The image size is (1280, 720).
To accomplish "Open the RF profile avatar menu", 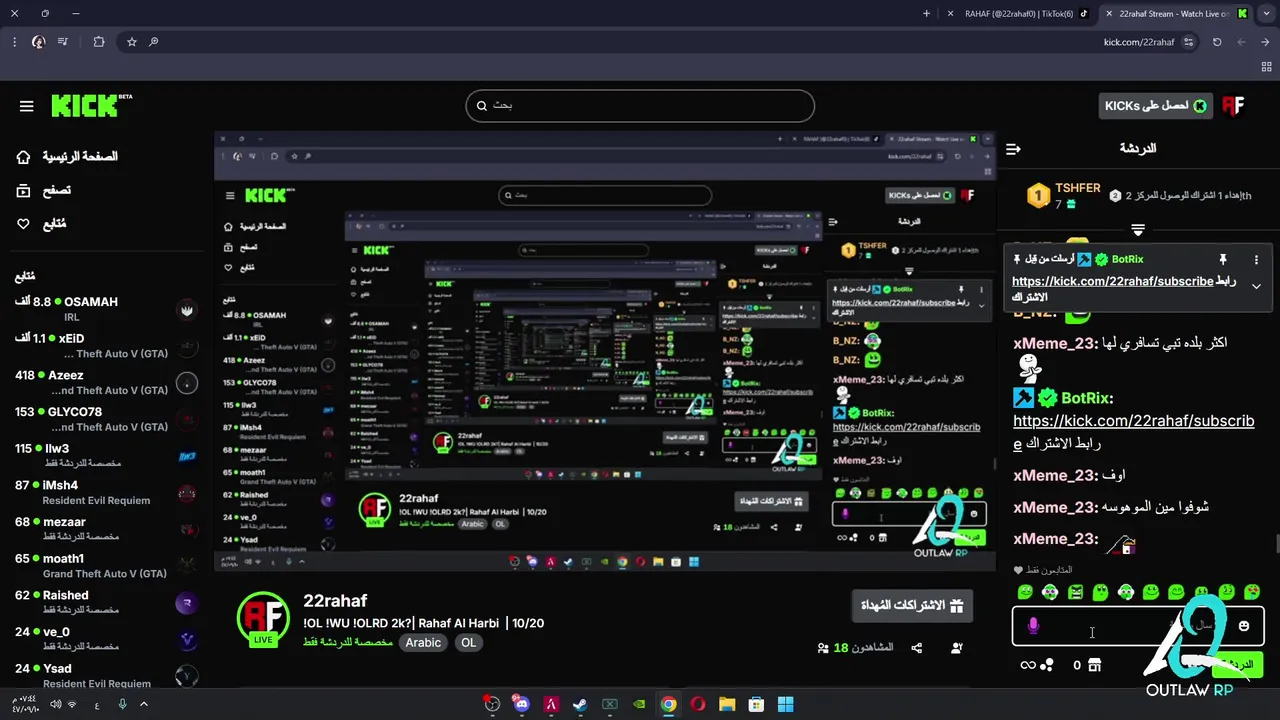I will tap(1232, 106).
